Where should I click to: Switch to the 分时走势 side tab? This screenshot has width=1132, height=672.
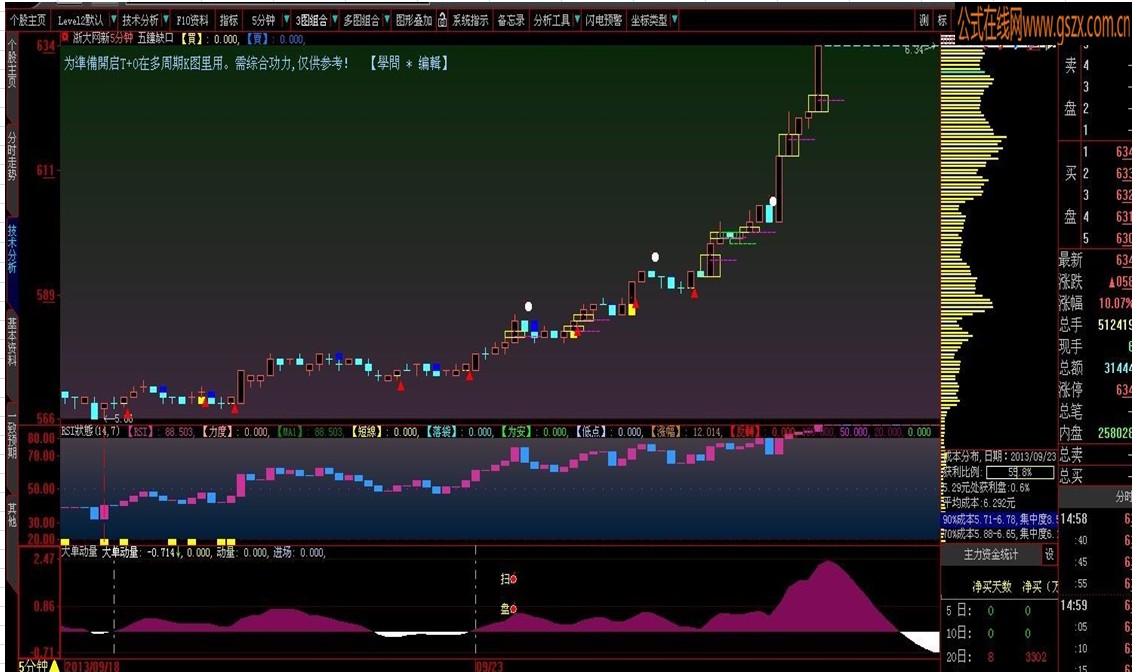[12, 155]
